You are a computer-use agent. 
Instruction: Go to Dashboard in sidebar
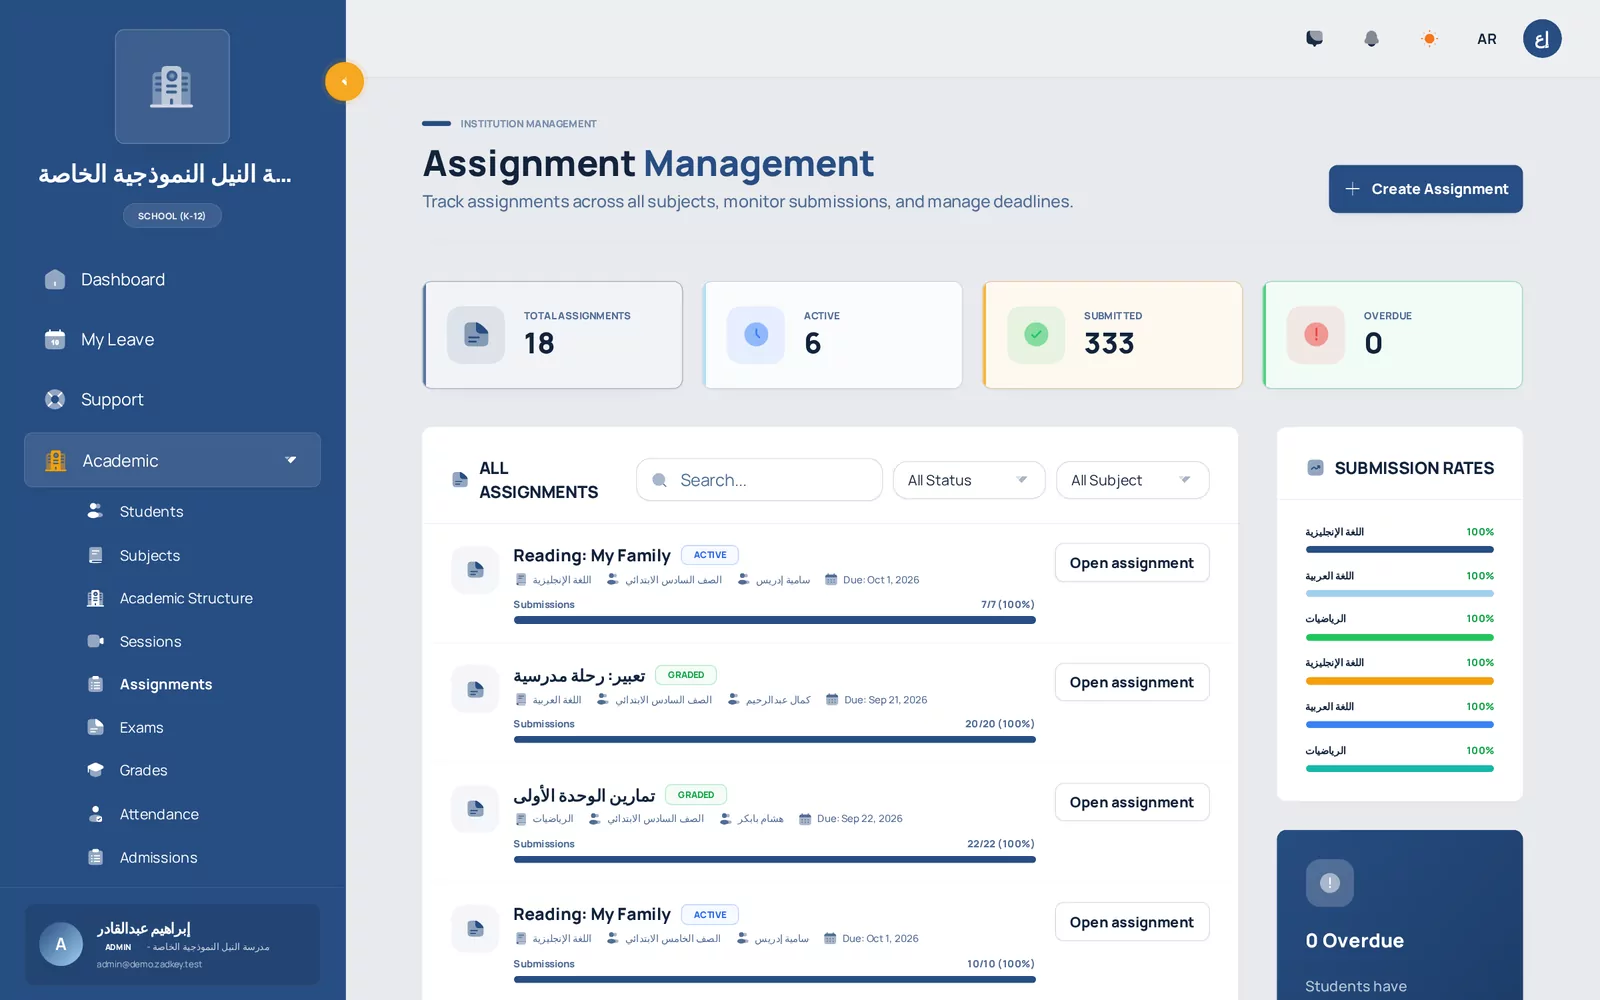pos(172,280)
